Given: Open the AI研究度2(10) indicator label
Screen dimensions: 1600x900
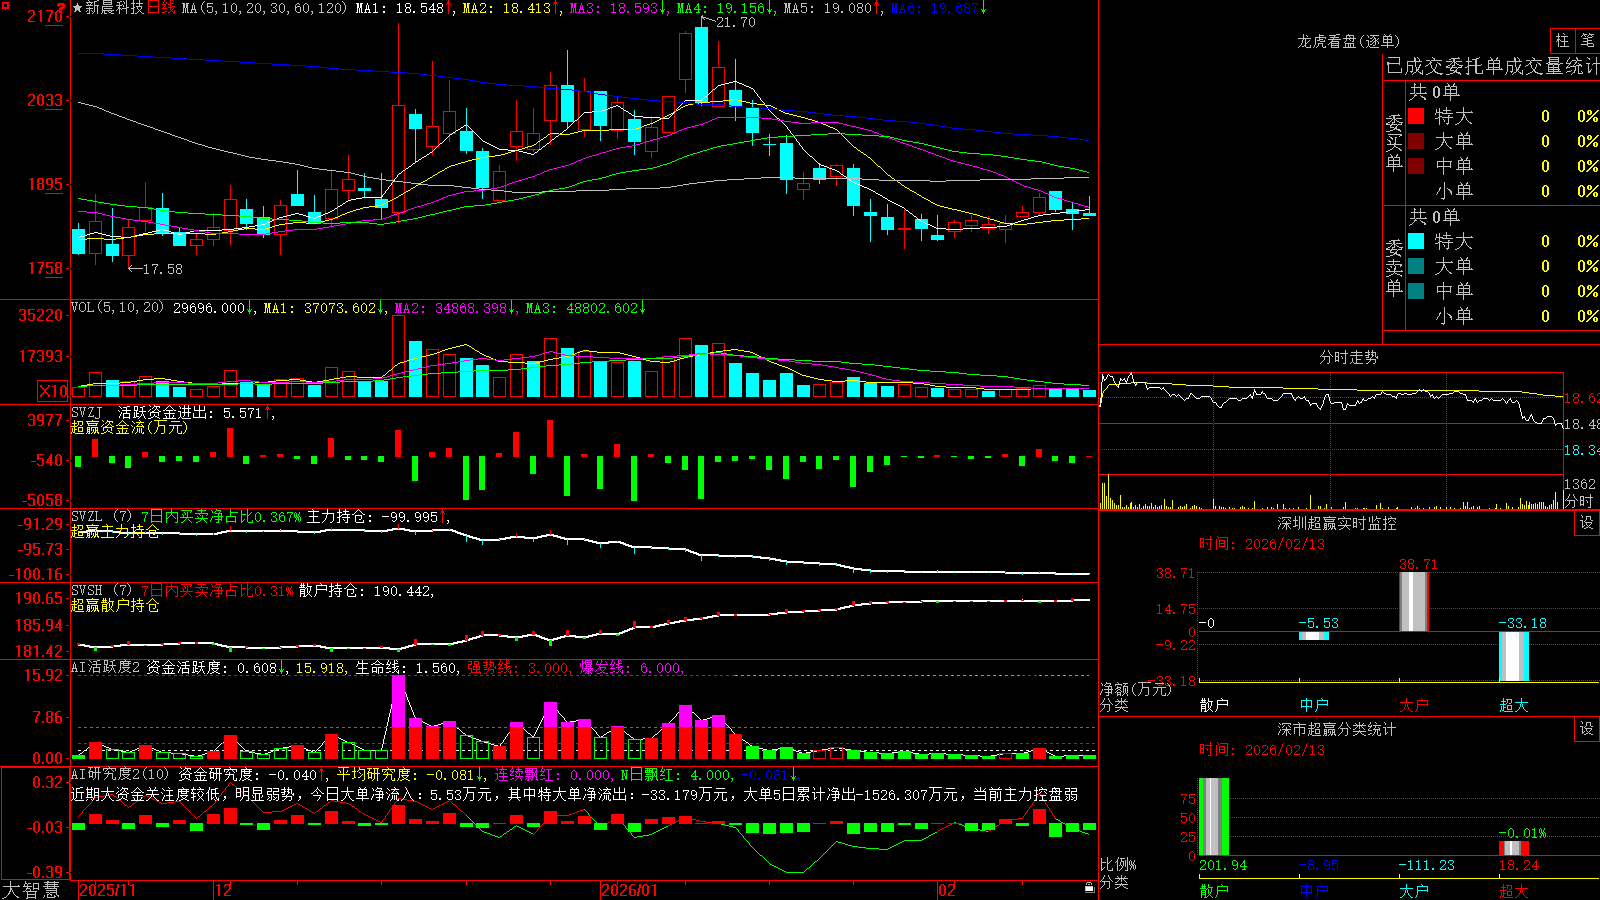Looking at the screenshot, I should click(120, 774).
